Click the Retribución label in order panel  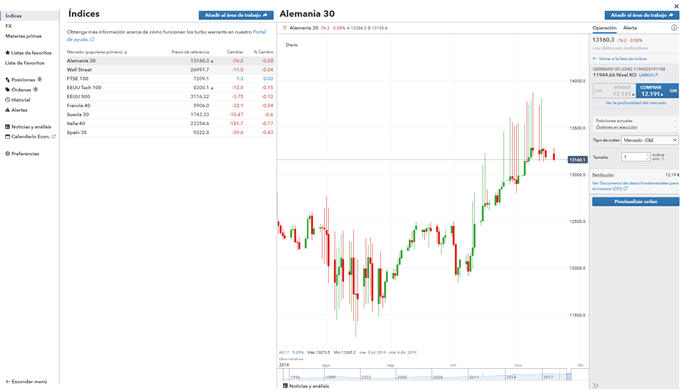pyautogui.click(x=603, y=175)
